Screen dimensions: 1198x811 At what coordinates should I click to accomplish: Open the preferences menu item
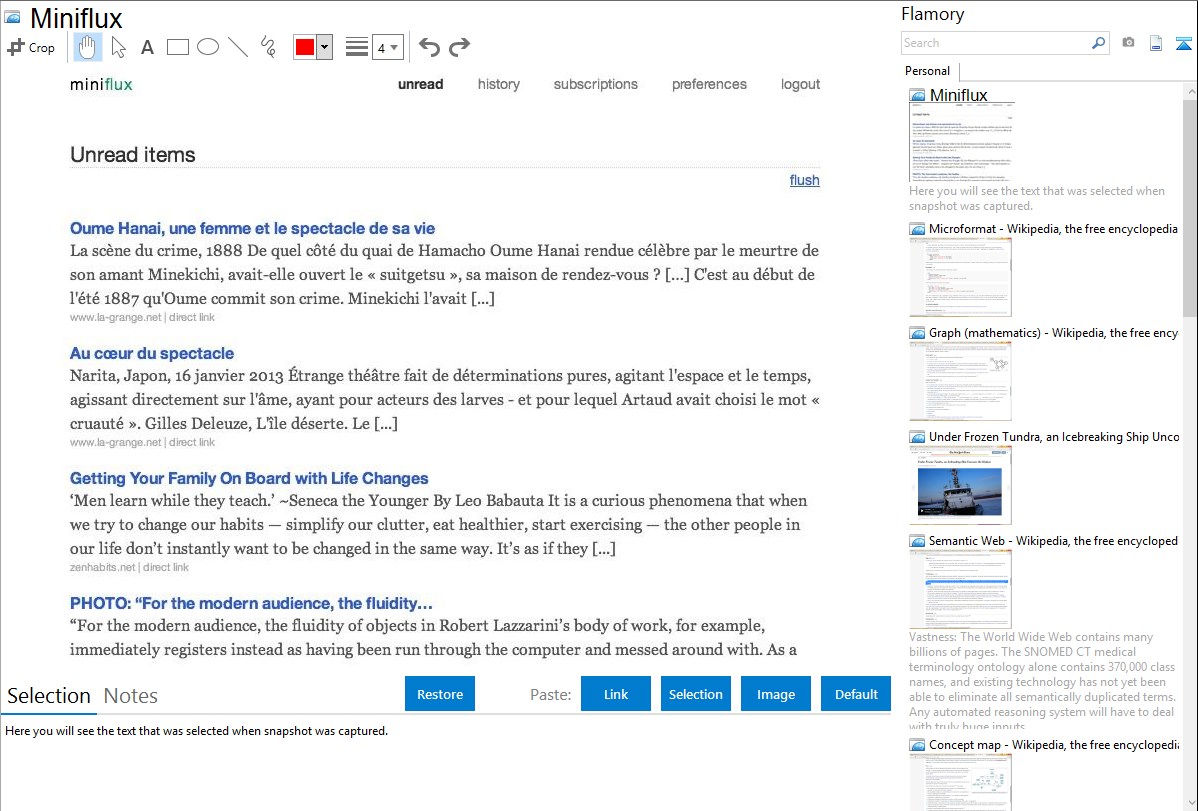point(709,84)
